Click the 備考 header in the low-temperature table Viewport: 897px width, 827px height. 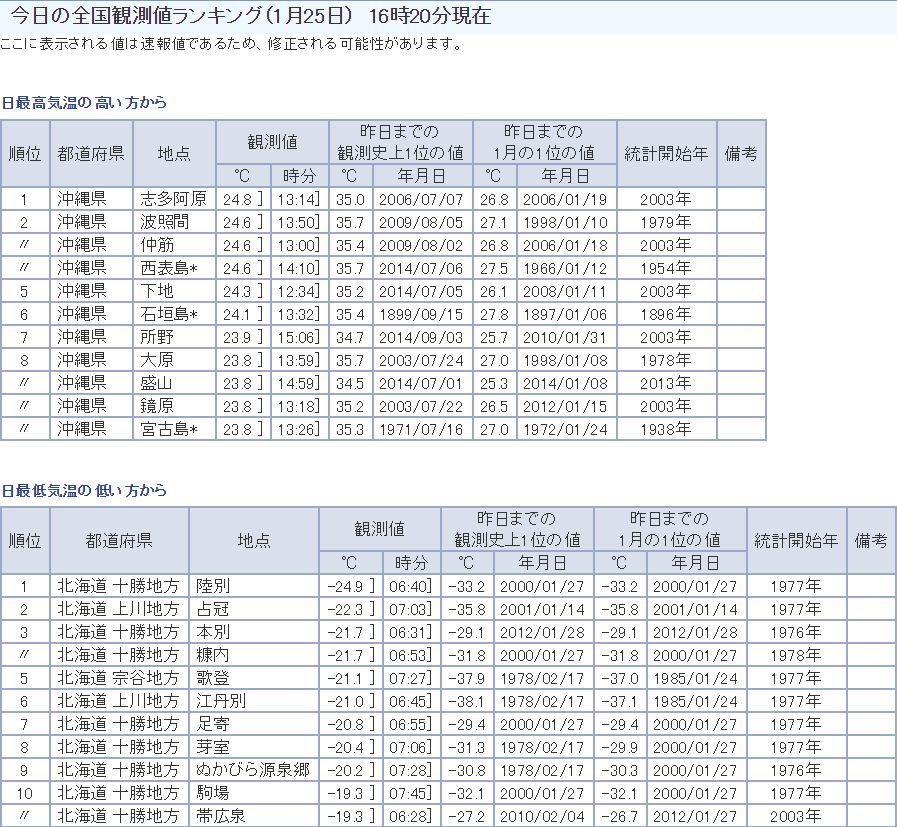pos(870,540)
